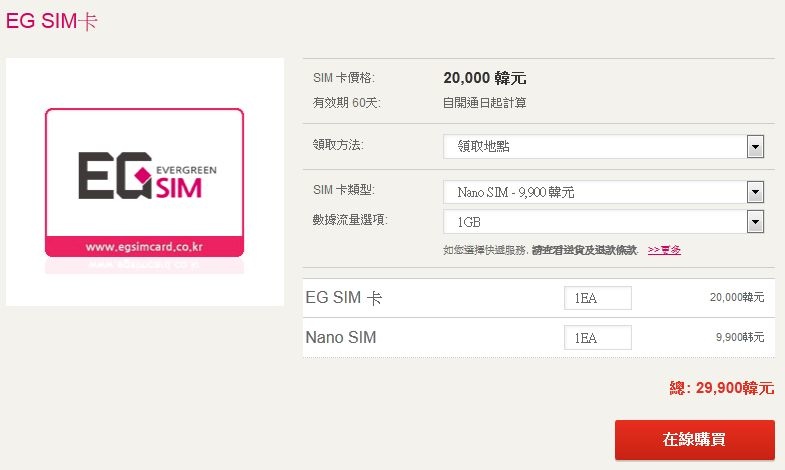Viewport: 785px width, 470px height.
Task: Click the 總: 29,900韓元 total amount
Action: [721, 388]
